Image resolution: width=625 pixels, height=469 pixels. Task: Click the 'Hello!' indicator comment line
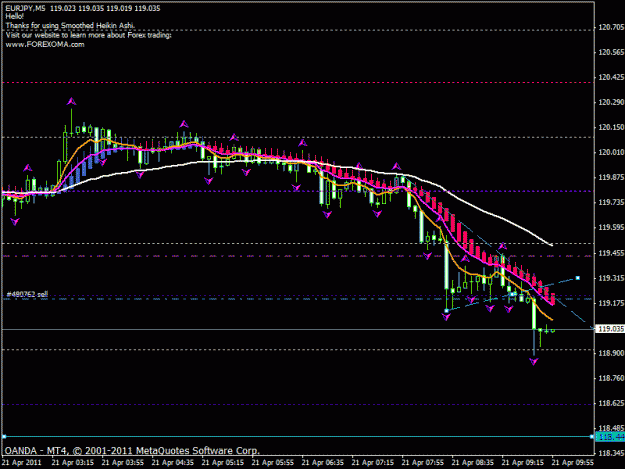coord(14,17)
